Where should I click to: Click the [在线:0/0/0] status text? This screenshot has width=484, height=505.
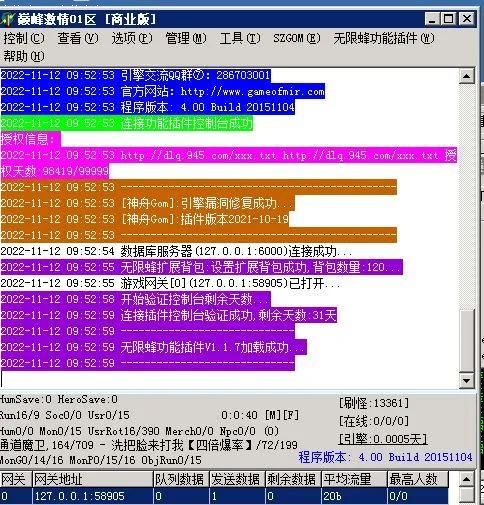374,421
